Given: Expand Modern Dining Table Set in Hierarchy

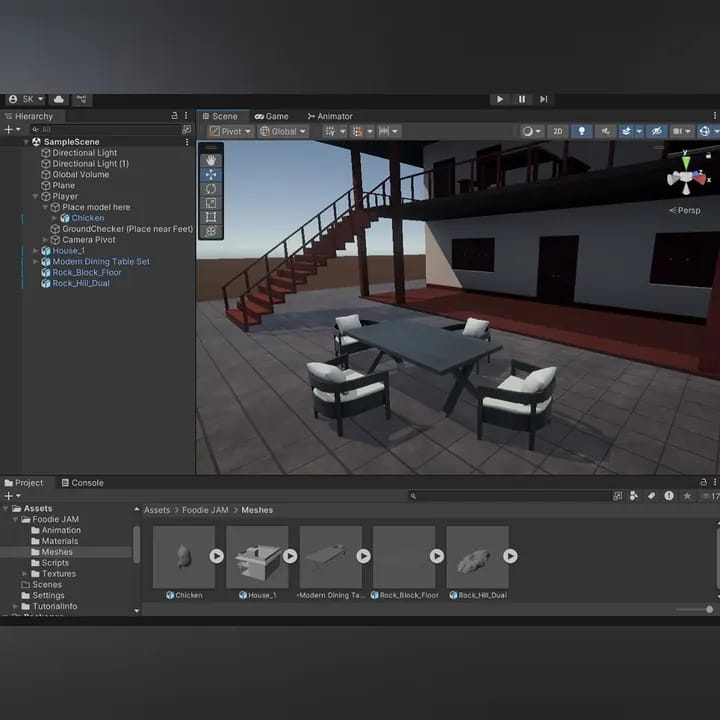Looking at the screenshot, I should [35, 262].
